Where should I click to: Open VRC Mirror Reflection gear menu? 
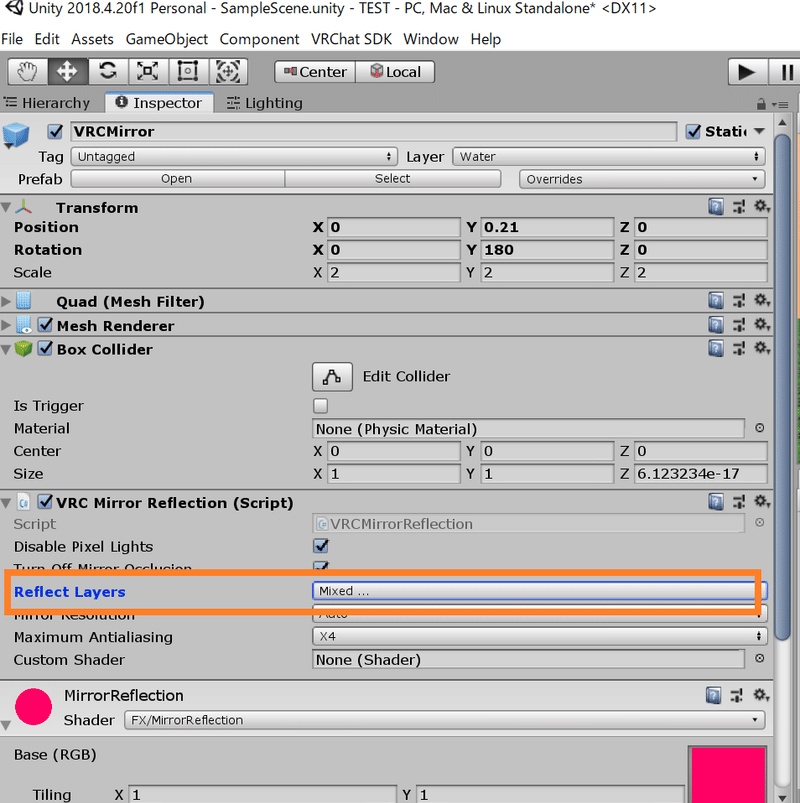click(762, 501)
